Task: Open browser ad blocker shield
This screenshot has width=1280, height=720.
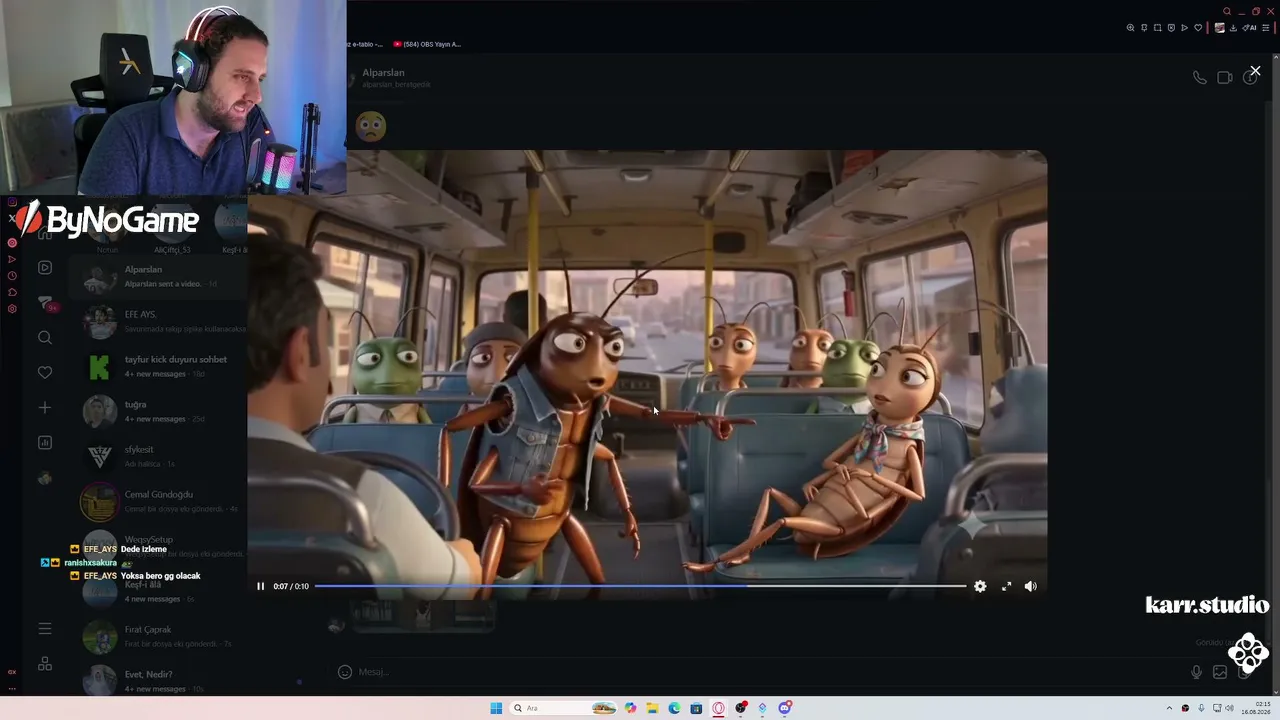Action: pyautogui.click(x=1171, y=28)
